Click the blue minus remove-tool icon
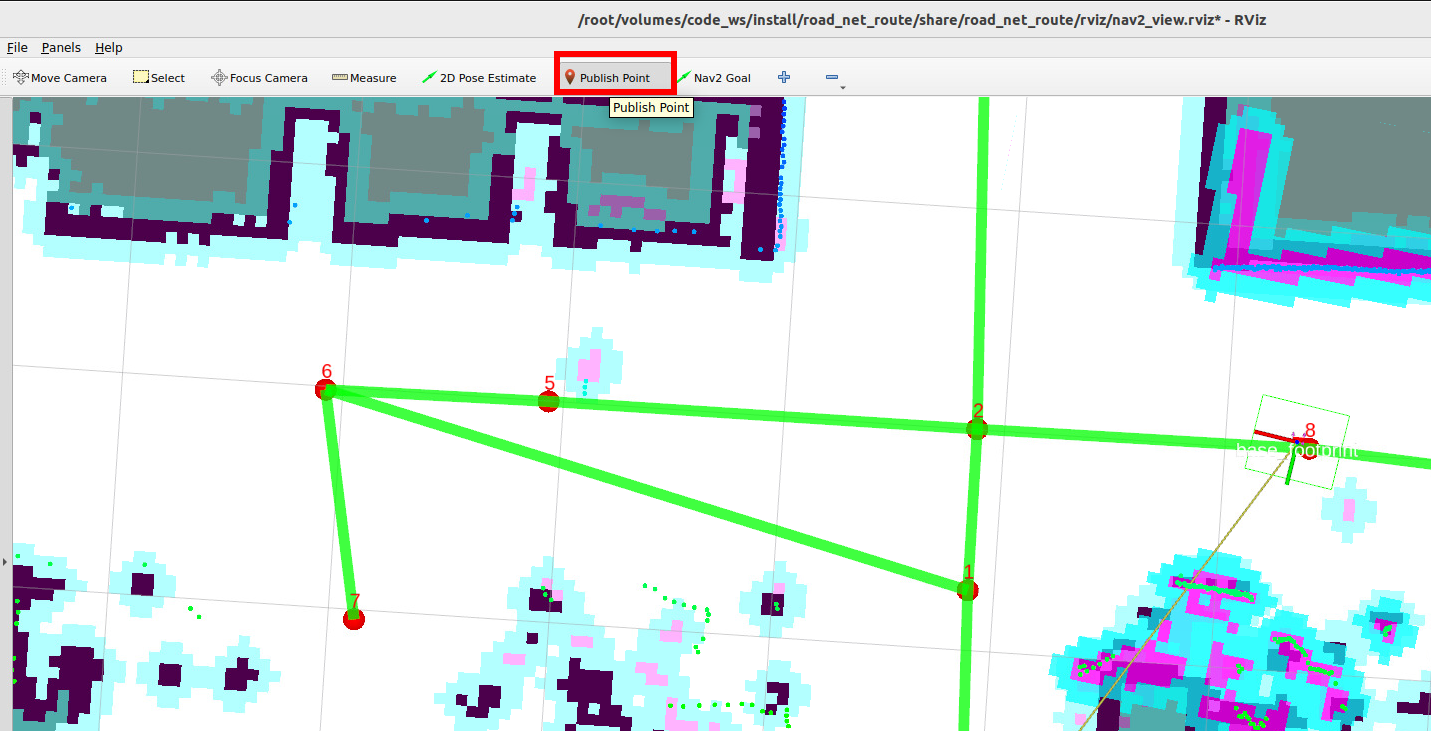The height and width of the screenshot is (731, 1431). (832, 78)
